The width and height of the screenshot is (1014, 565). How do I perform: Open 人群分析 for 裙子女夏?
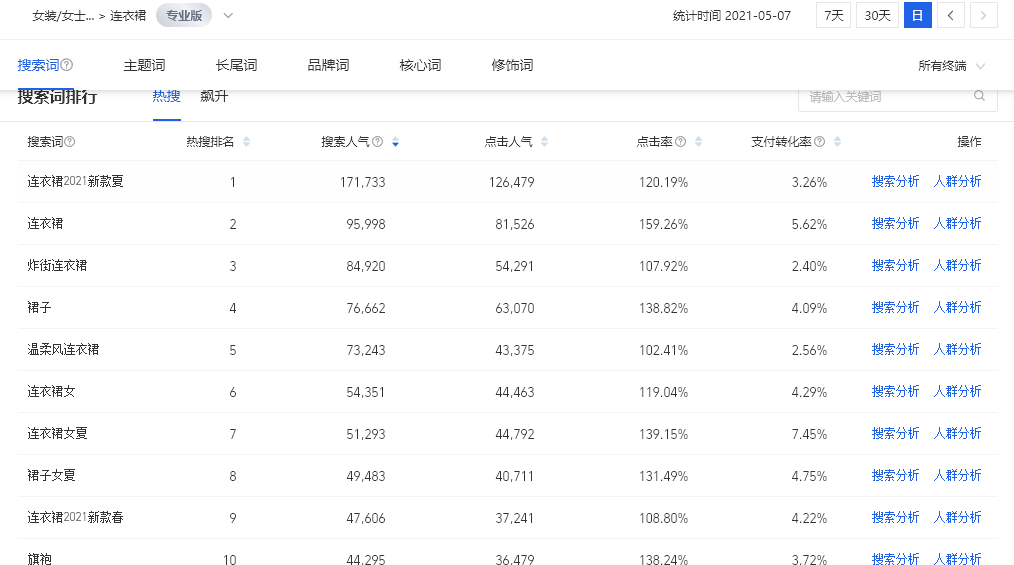(x=958, y=476)
